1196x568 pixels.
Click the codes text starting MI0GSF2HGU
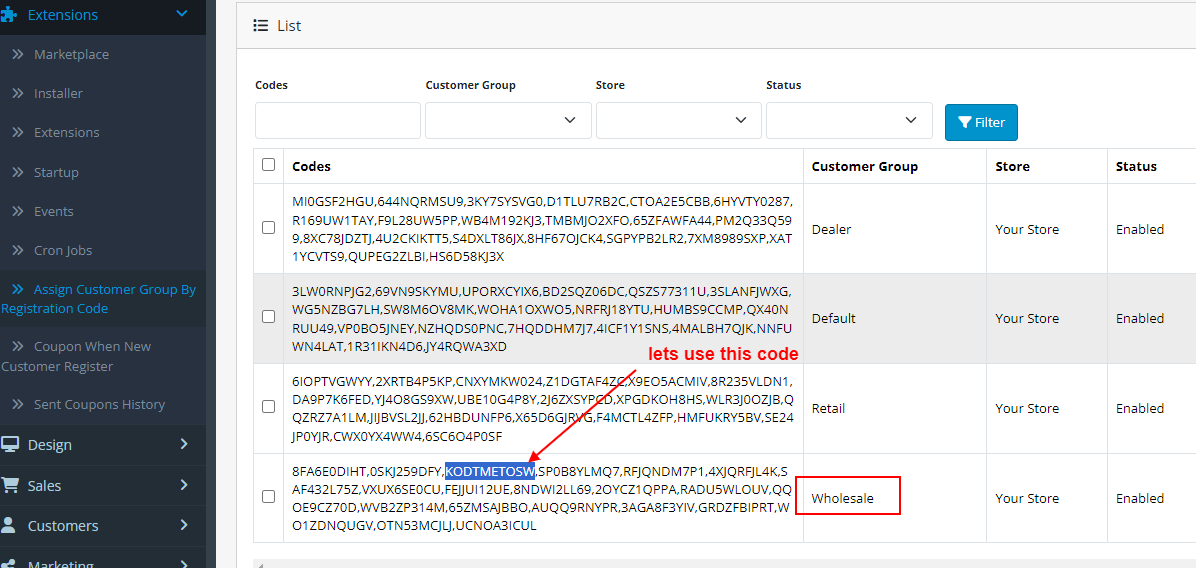(542, 229)
